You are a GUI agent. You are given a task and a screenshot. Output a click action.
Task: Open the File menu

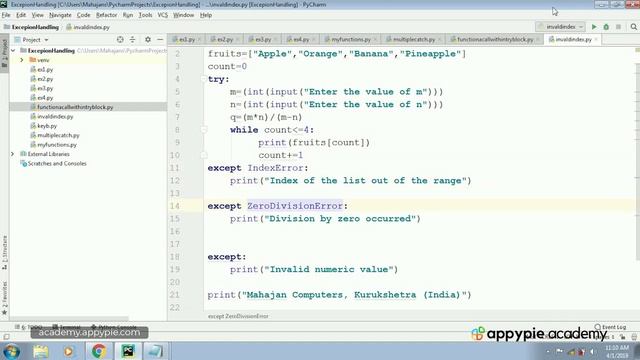point(6,15)
